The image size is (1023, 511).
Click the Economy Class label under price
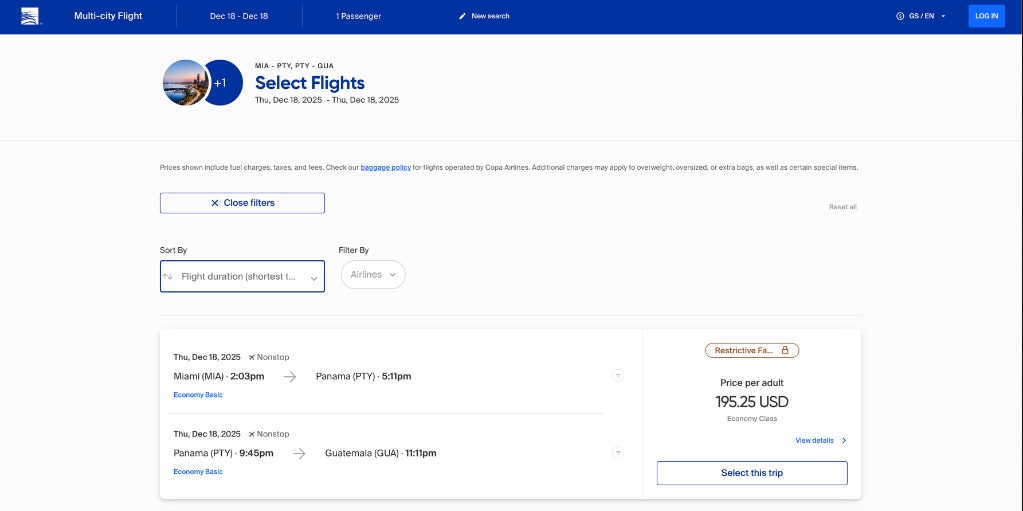(x=752, y=419)
